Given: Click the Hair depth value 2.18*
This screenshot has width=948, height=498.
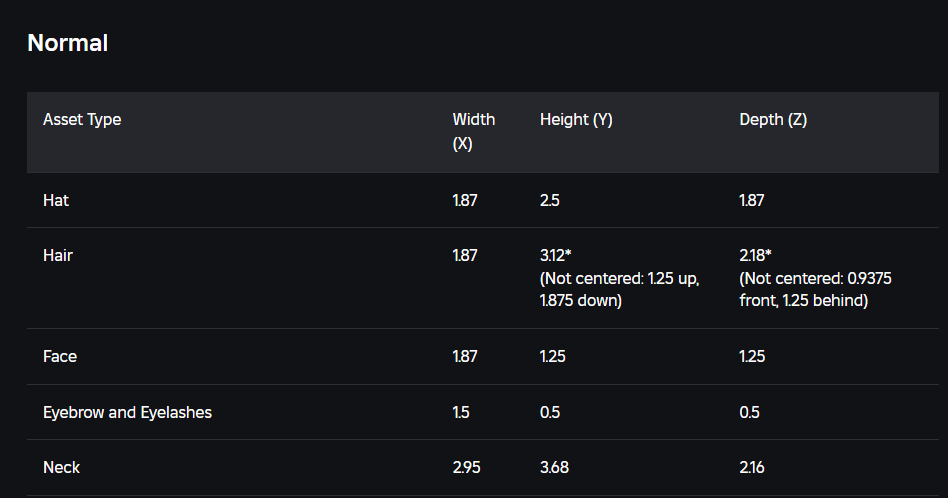Looking at the screenshot, I should [755, 255].
